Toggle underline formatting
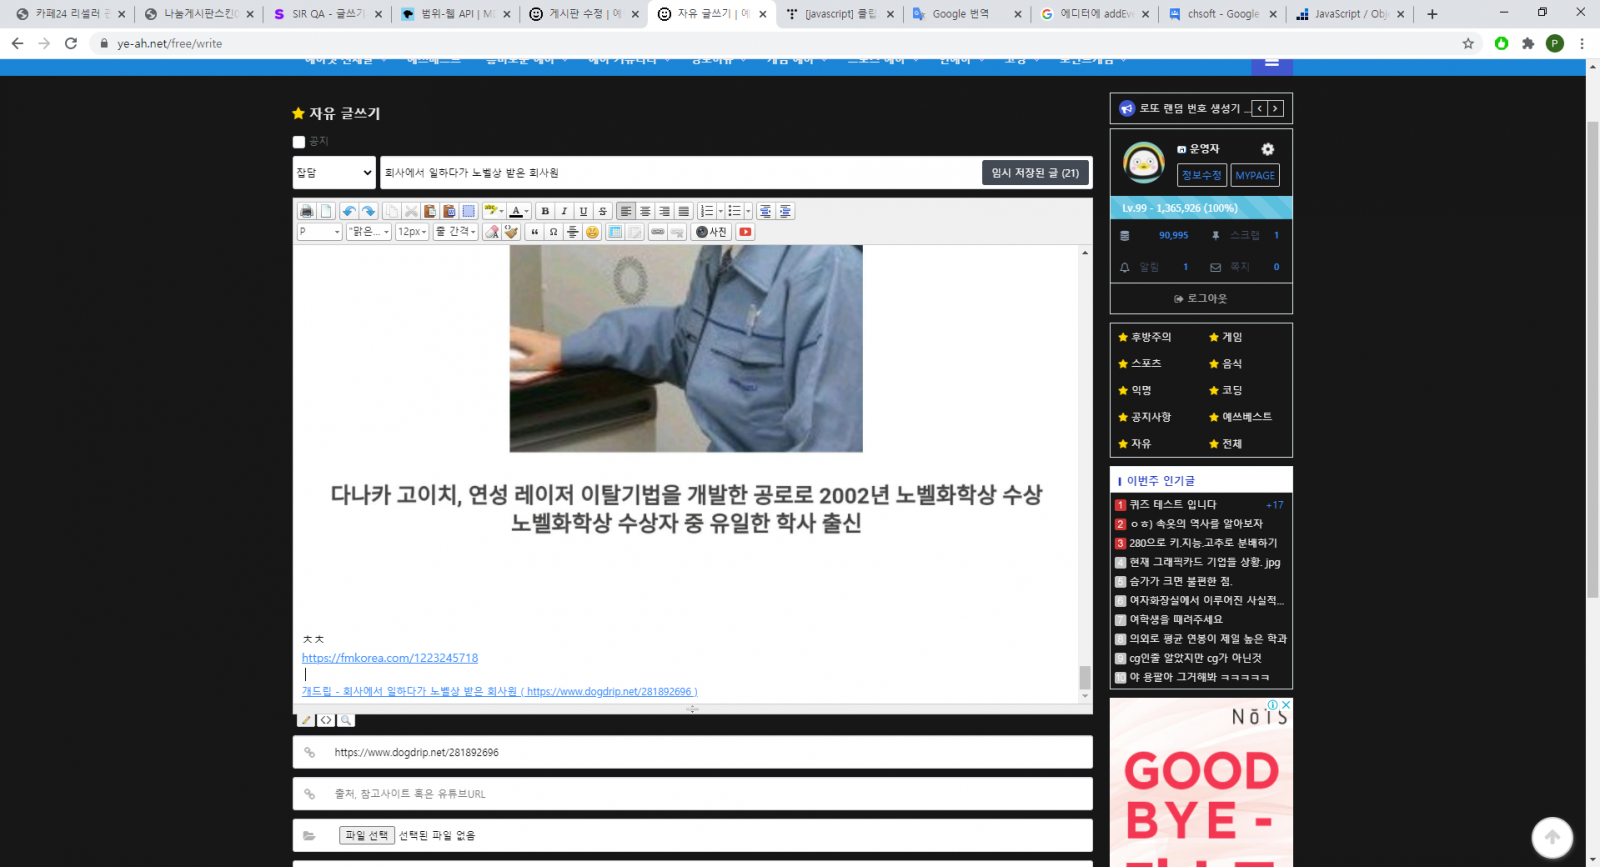Screen dimensions: 1600x867 tap(583, 211)
